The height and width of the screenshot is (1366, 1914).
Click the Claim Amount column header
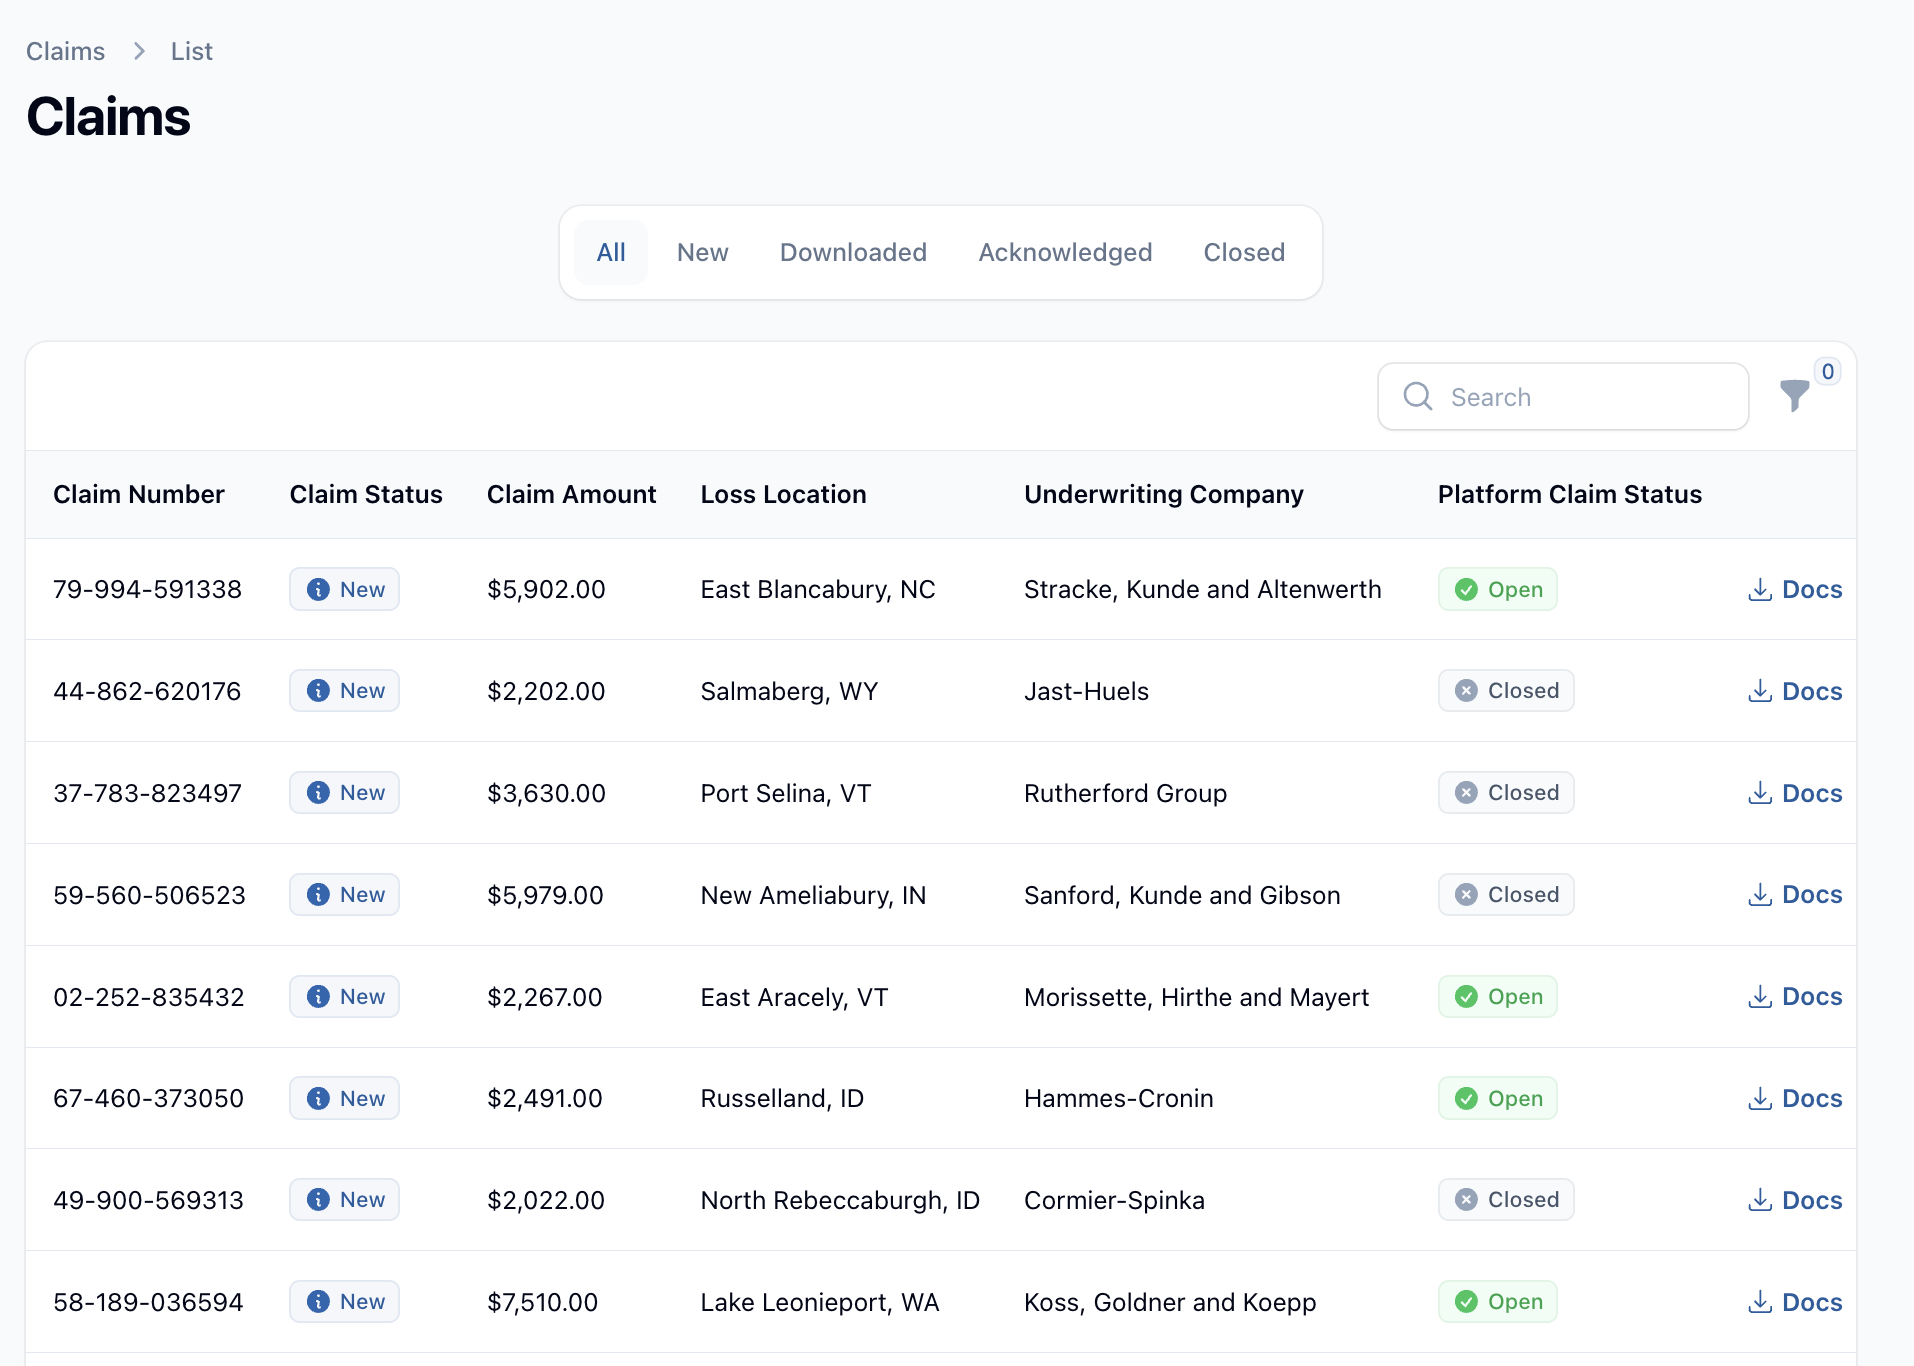tap(571, 495)
